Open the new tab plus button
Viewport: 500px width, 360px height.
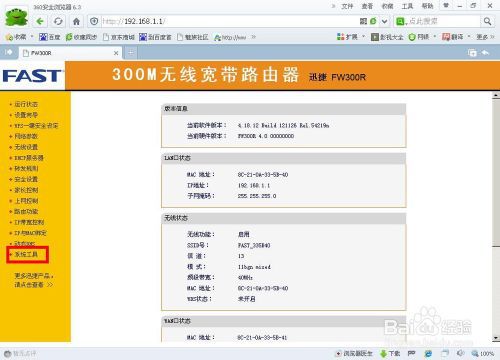click(131, 52)
